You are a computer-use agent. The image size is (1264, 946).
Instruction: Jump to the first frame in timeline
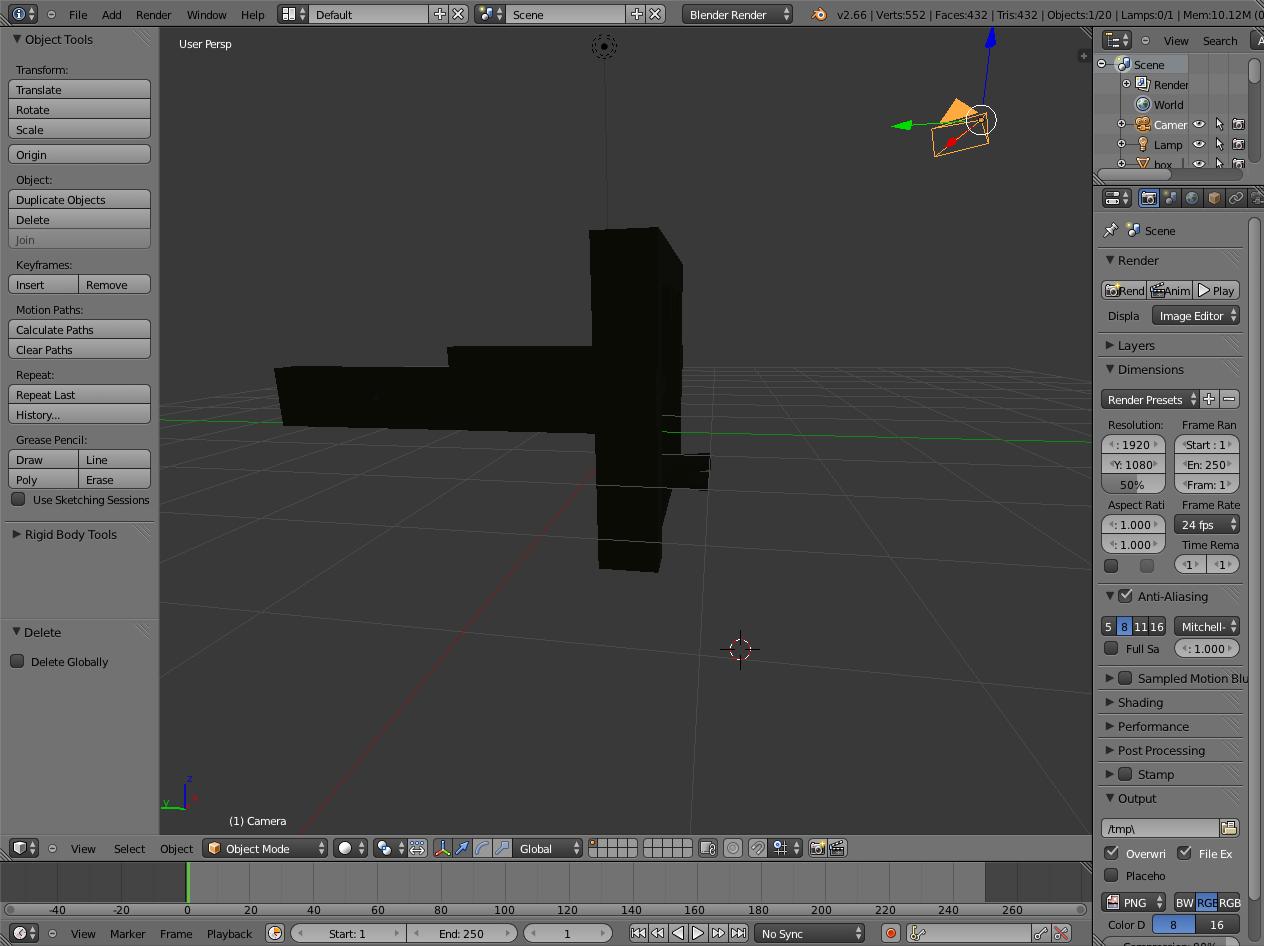(x=638, y=933)
